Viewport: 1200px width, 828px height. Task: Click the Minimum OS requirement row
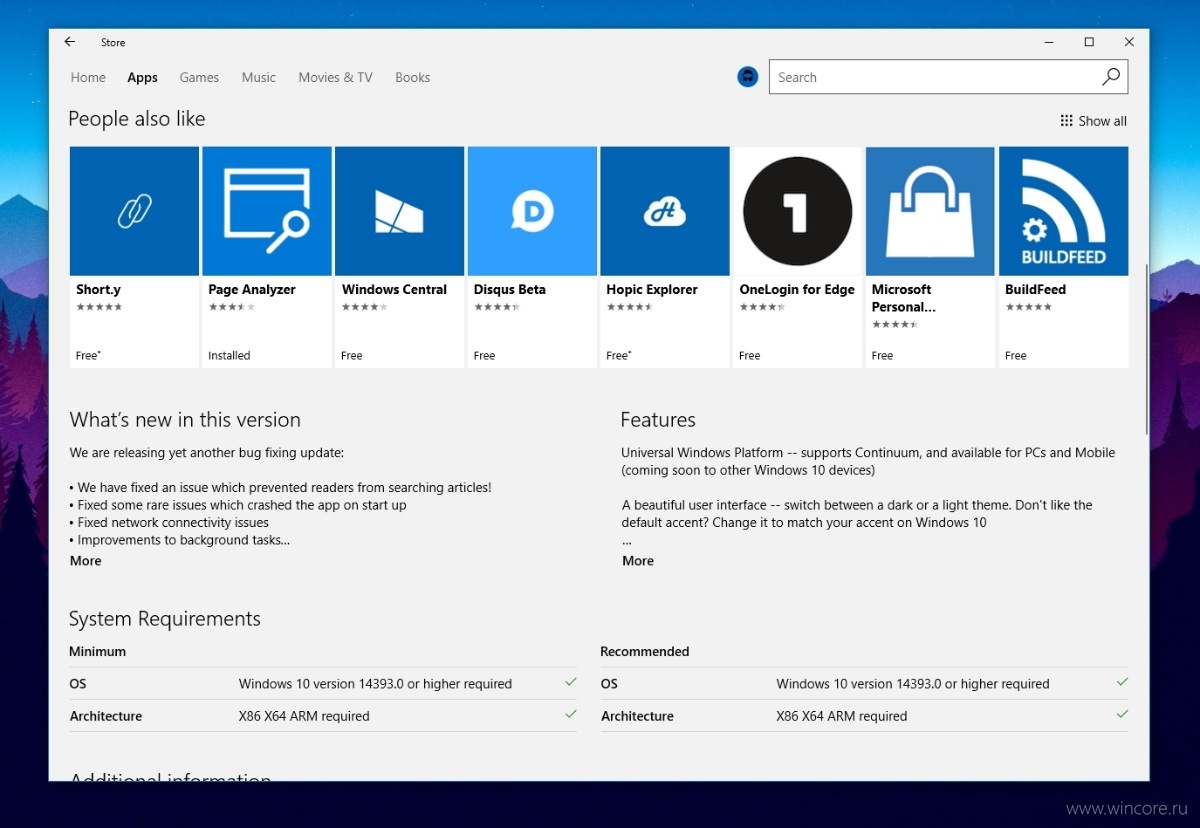click(323, 684)
